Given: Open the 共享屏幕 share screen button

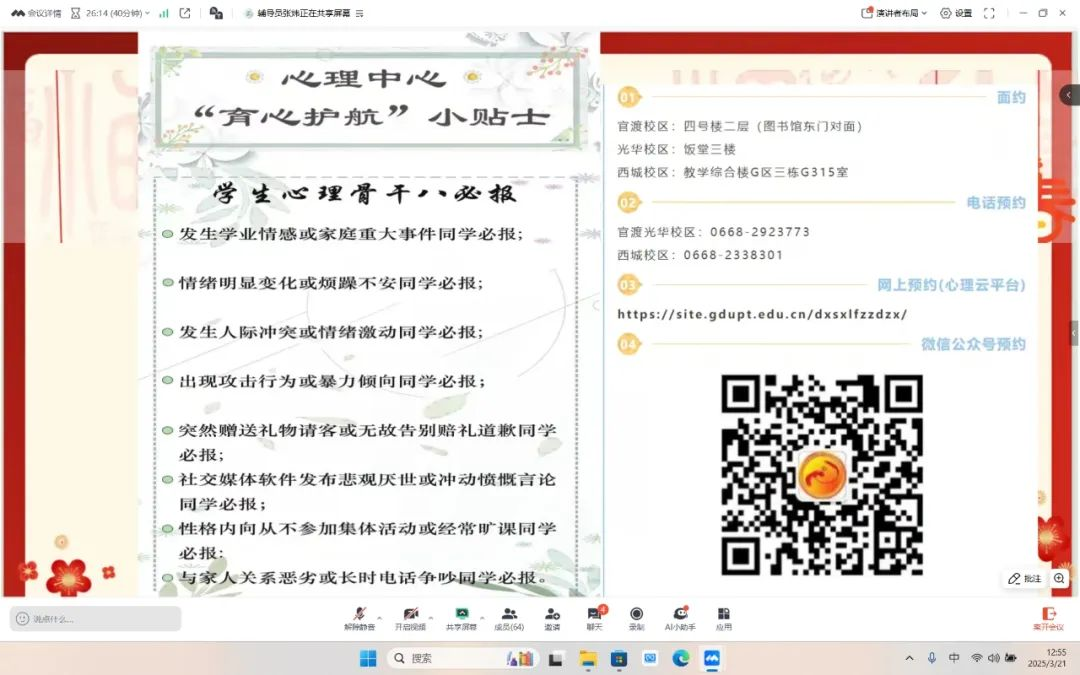Looking at the screenshot, I should pyautogui.click(x=461, y=618).
